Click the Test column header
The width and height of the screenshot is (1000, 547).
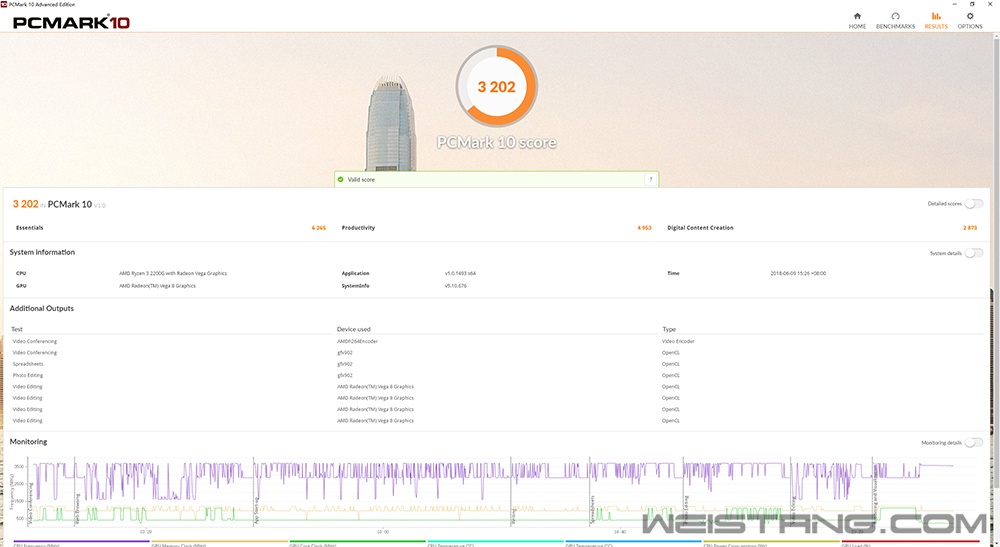[17, 330]
